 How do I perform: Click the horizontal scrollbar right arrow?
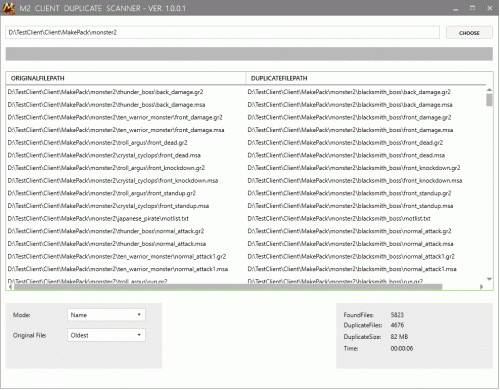point(481,287)
